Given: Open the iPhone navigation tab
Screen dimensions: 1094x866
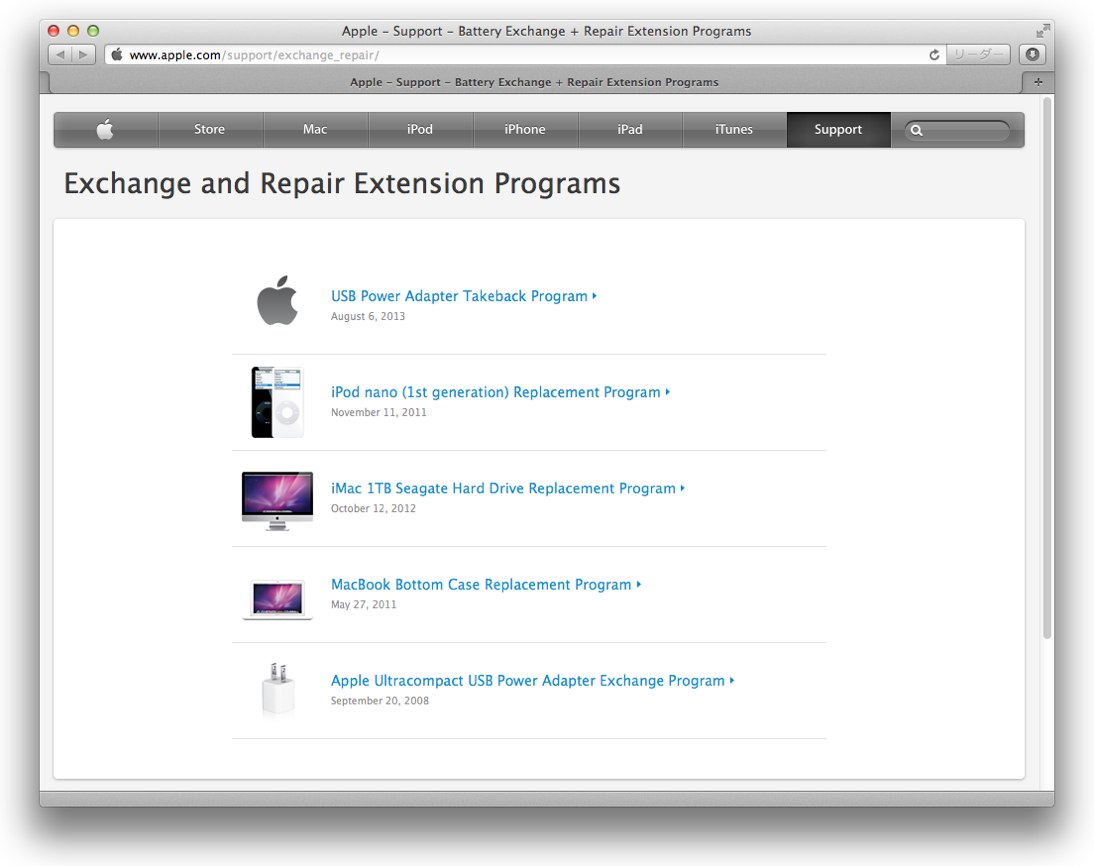Looking at the screenshot, I should (x=525, y=129).
